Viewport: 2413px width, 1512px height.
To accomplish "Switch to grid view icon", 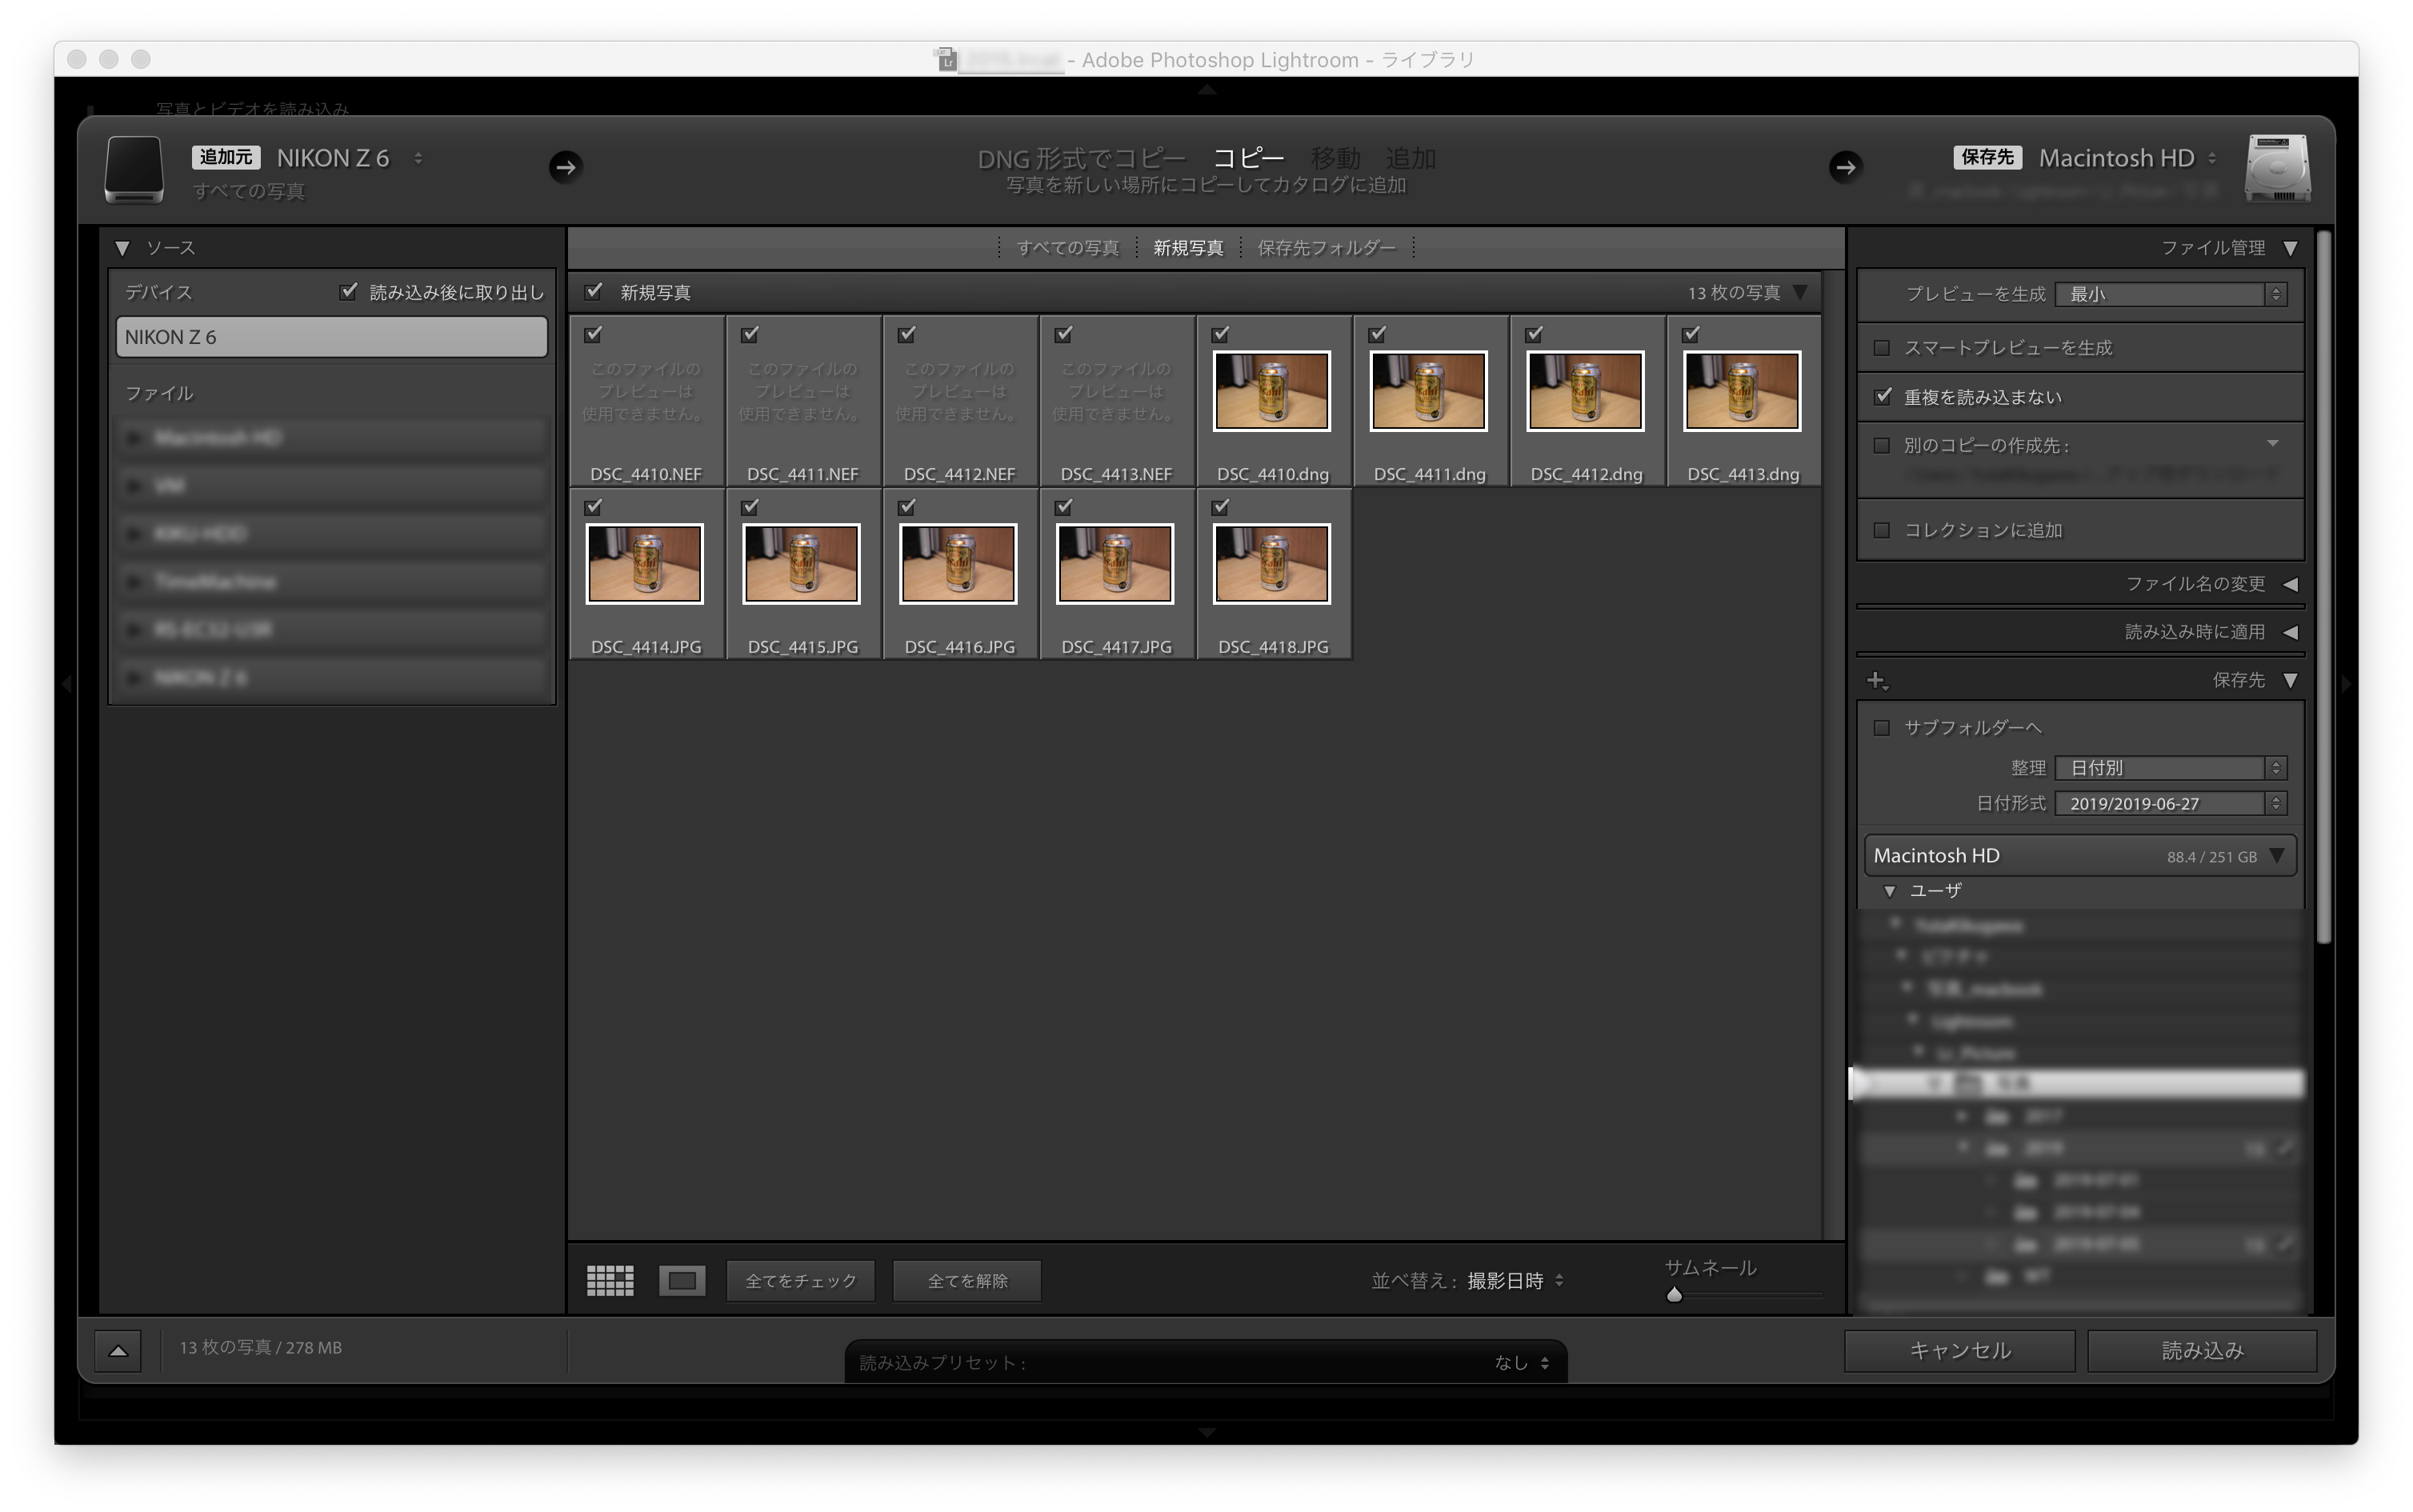I will 610,1280.
